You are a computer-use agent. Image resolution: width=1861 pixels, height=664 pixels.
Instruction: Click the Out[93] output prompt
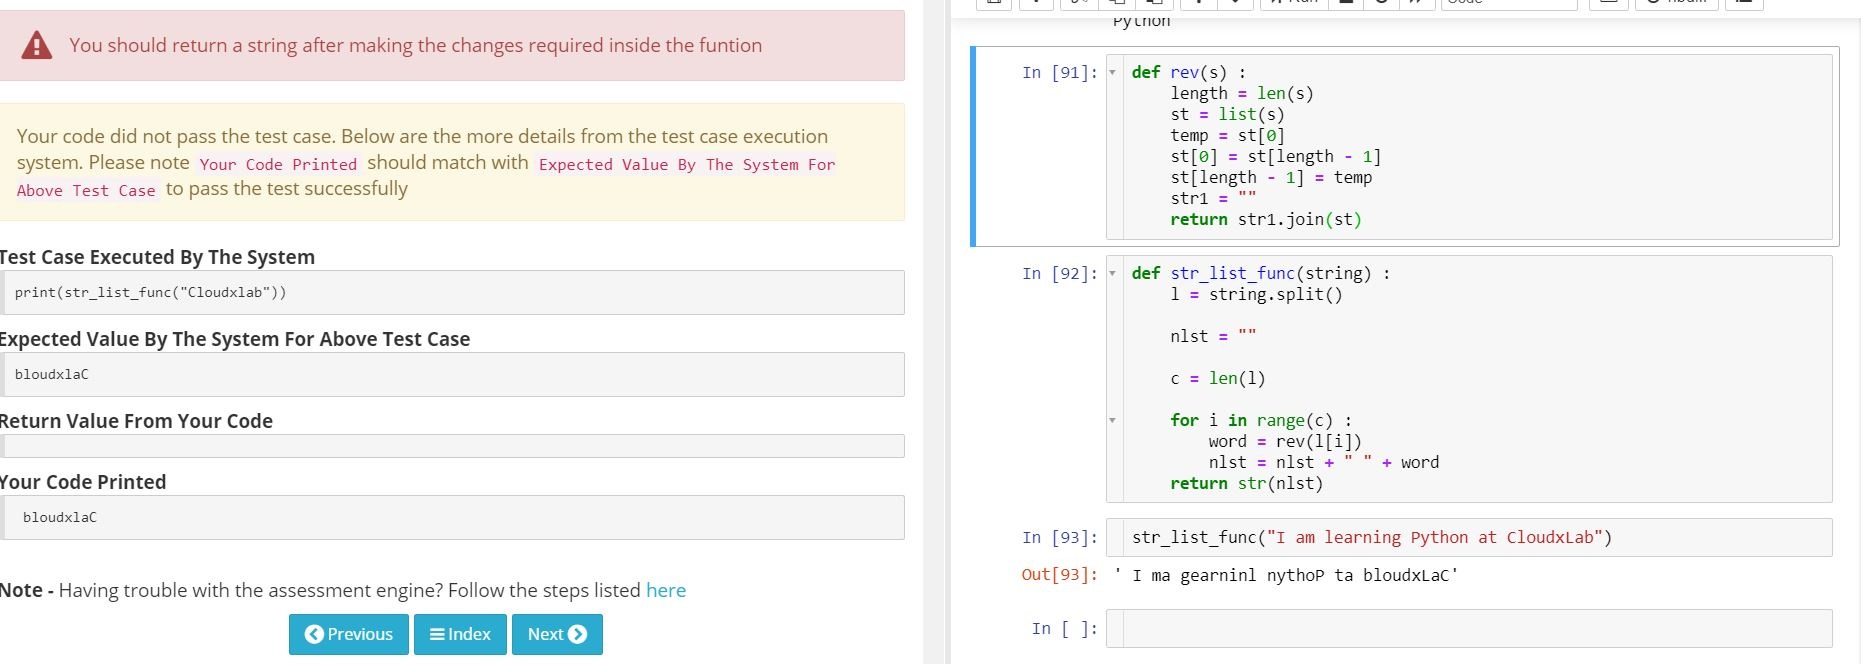click(x=1059, y=575)
